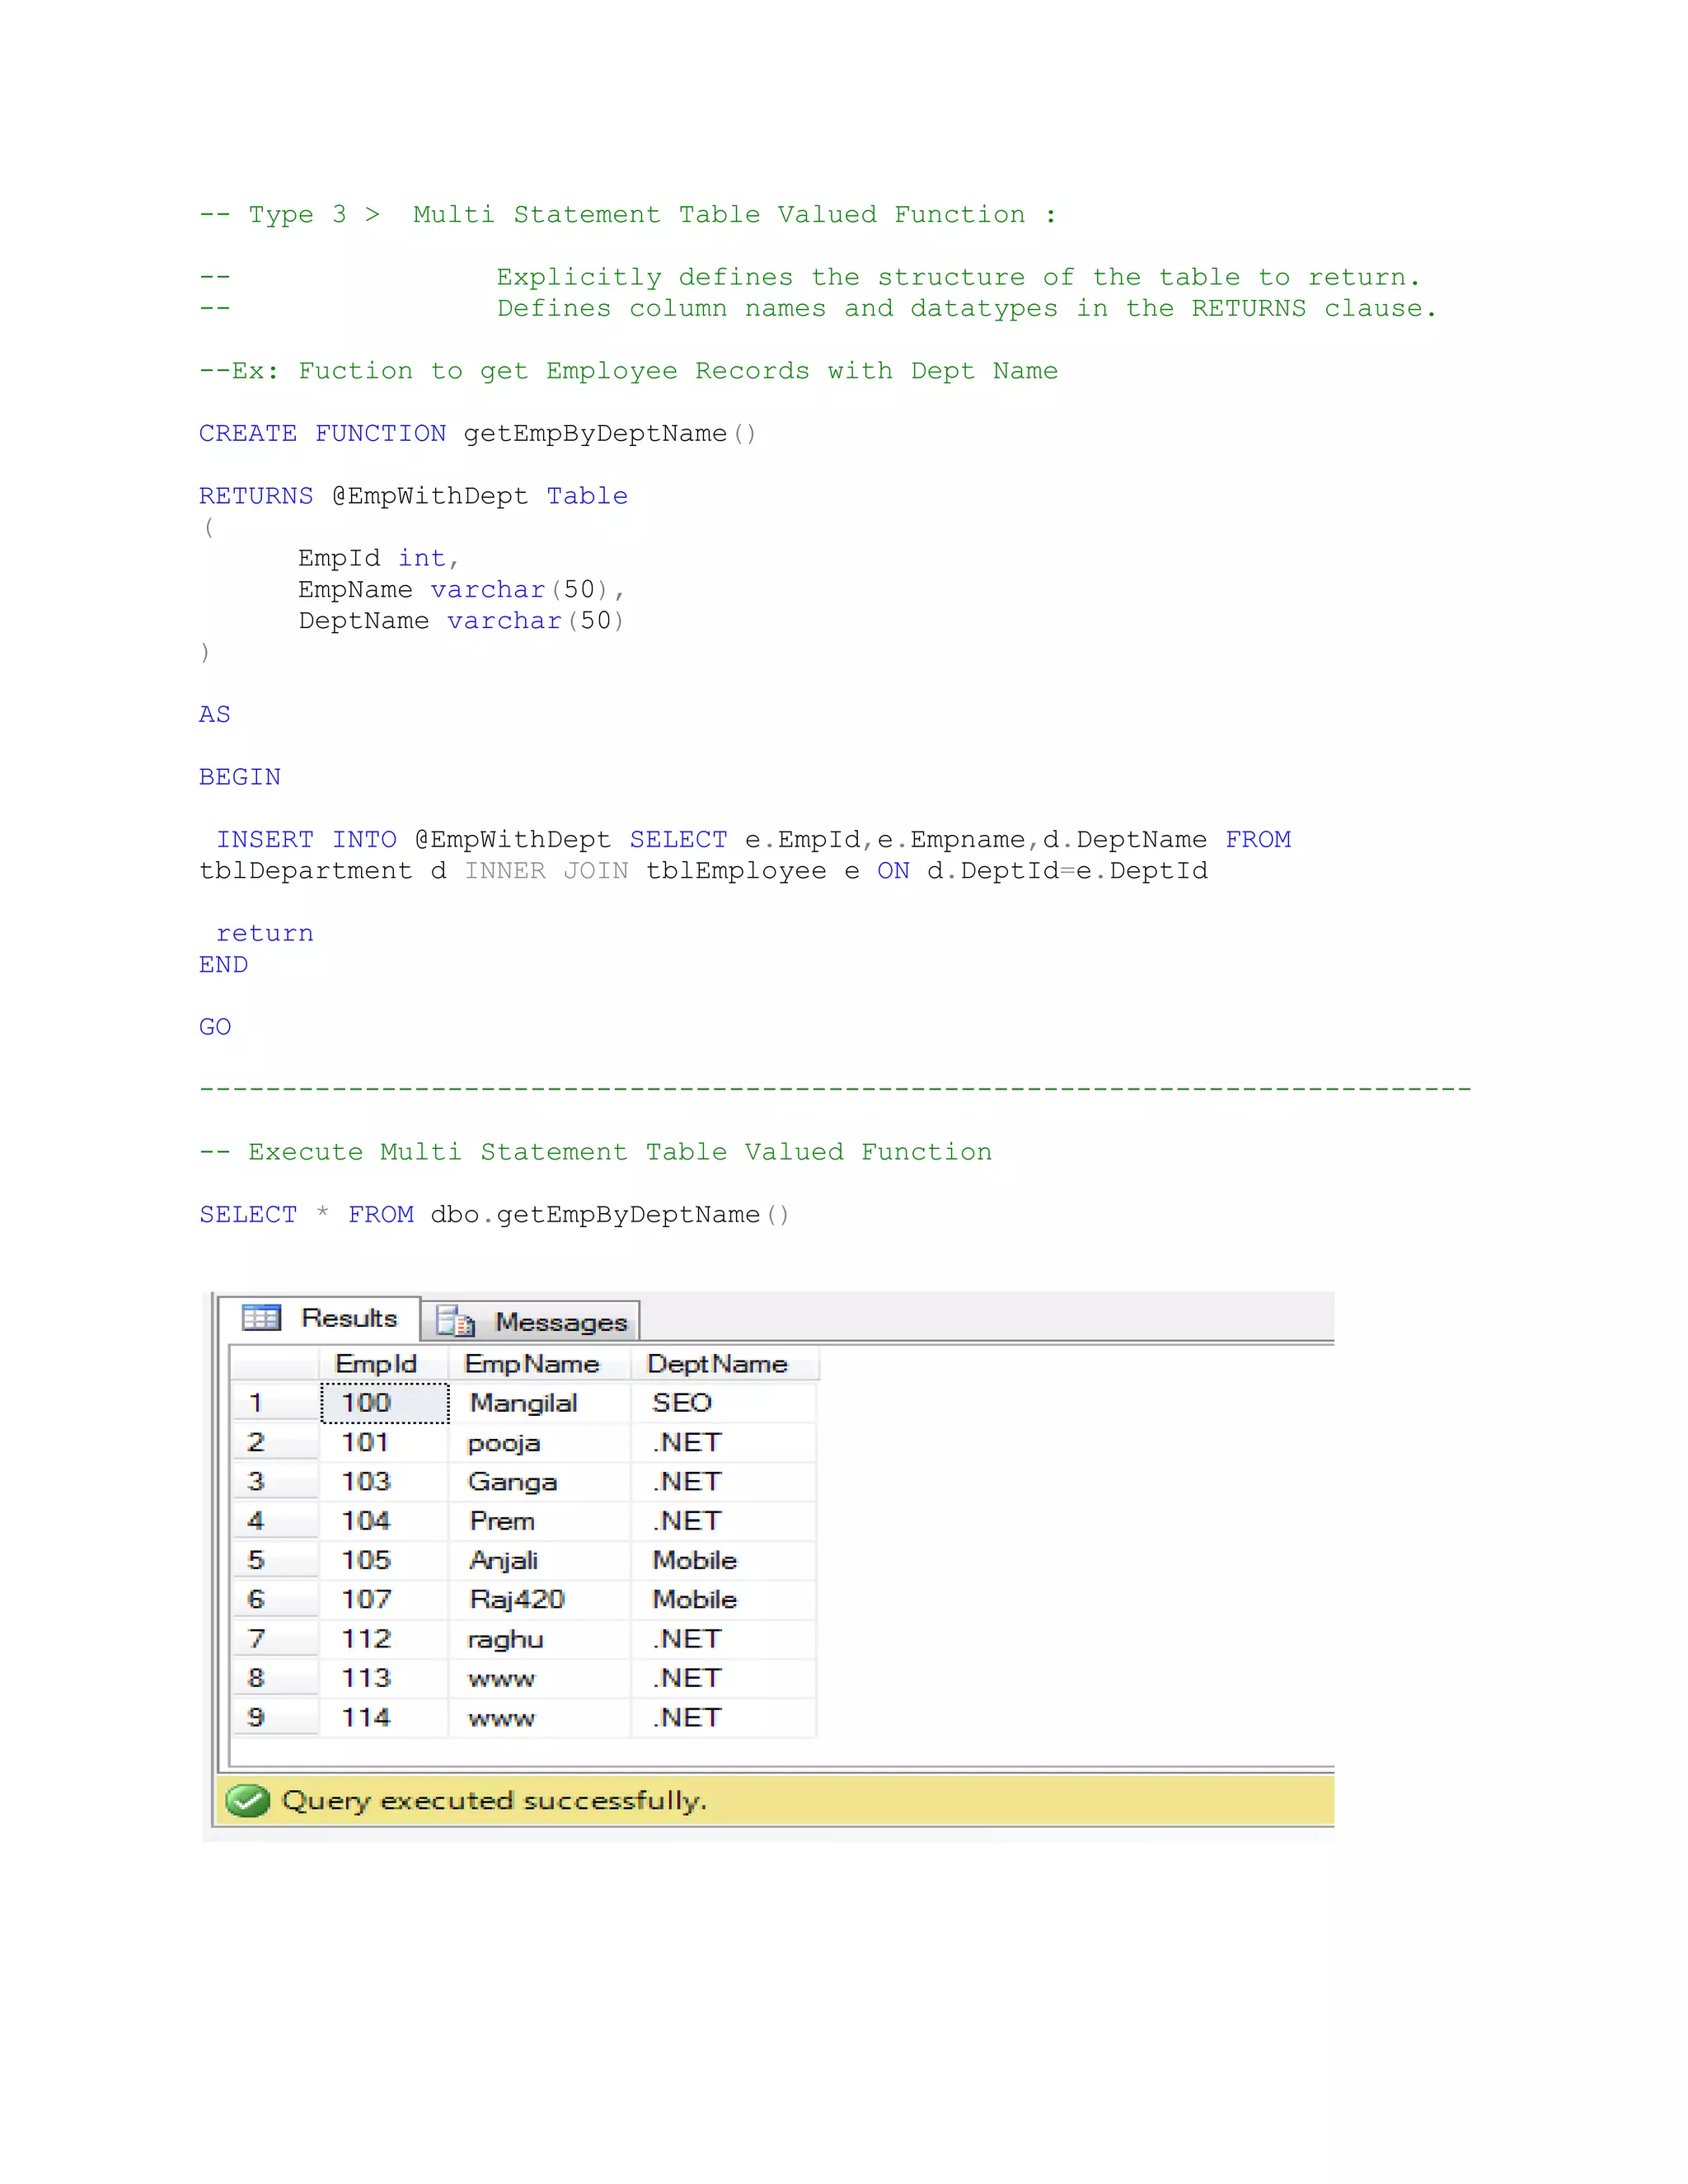Click the 'DeptName varchar(50)' column definition
The image size is (1688, 2184).
click(462, 621)
